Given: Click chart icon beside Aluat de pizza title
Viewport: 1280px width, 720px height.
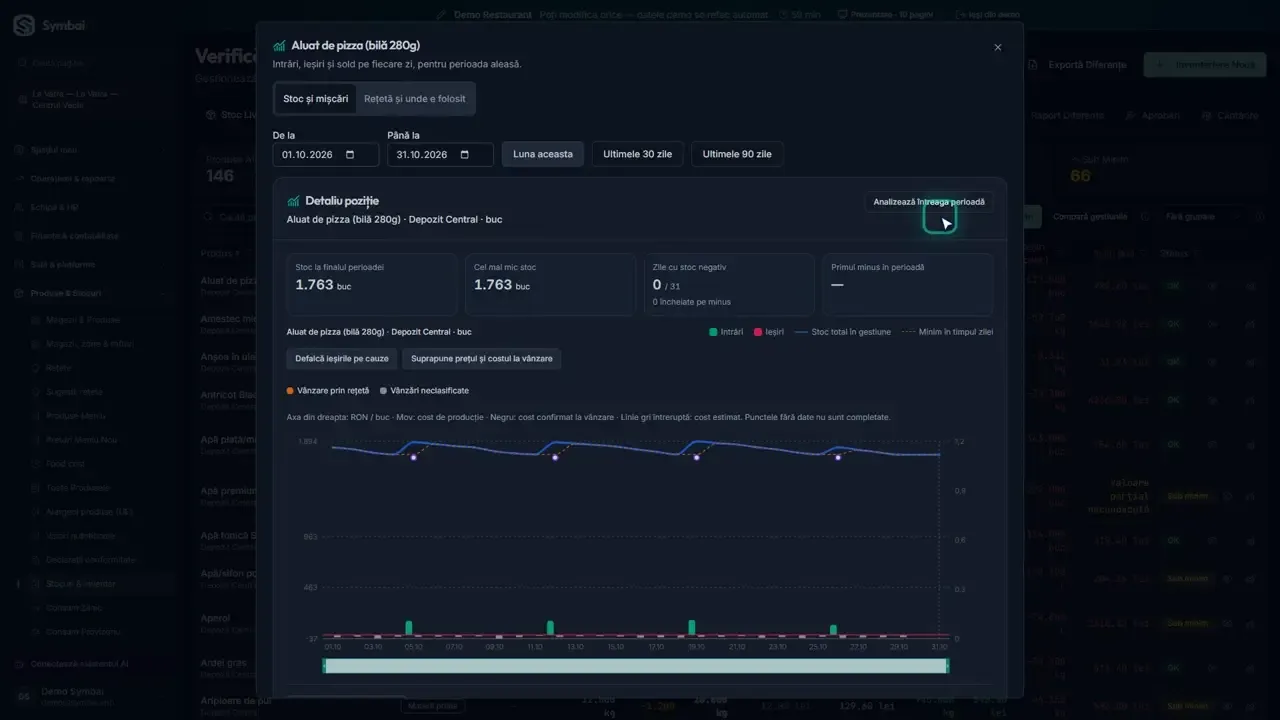Looking at the screenshot, I should pos(279,46).
